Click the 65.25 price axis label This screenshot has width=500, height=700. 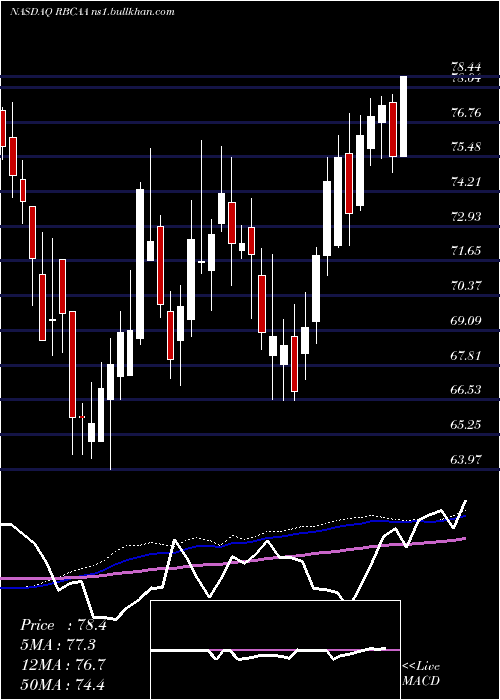466,425
